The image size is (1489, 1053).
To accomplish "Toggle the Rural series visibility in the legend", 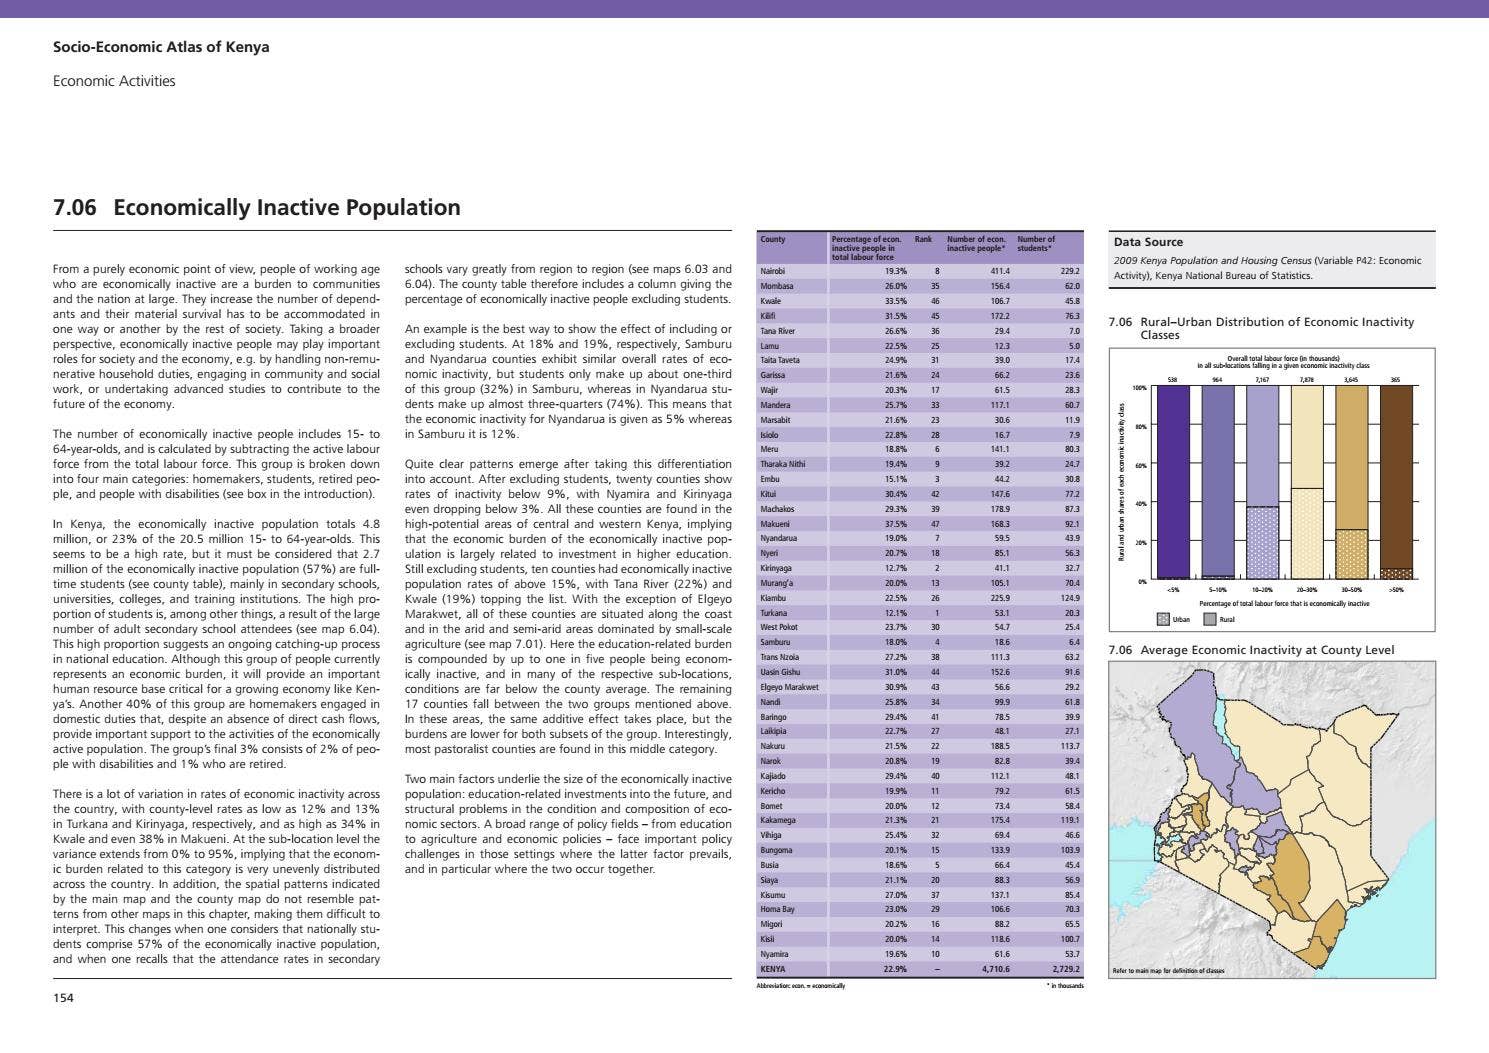I will [1211, 620].
